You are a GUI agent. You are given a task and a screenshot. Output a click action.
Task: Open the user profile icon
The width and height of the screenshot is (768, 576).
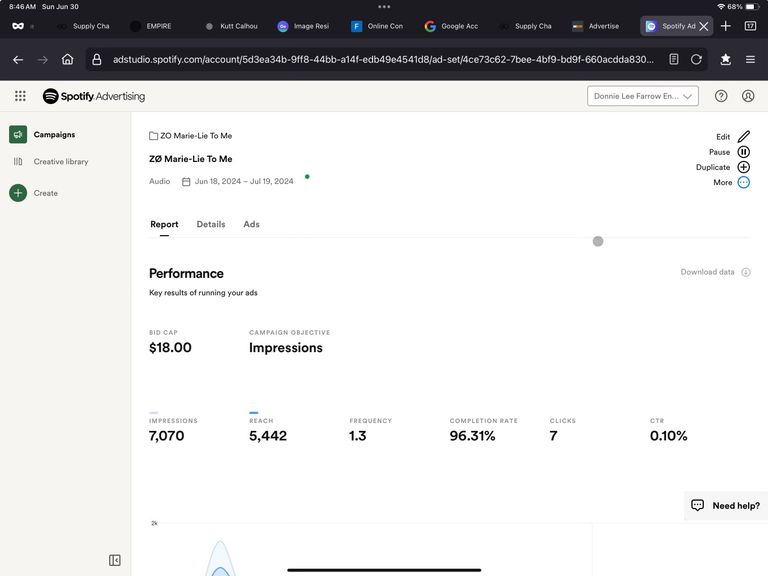(747, 96)
